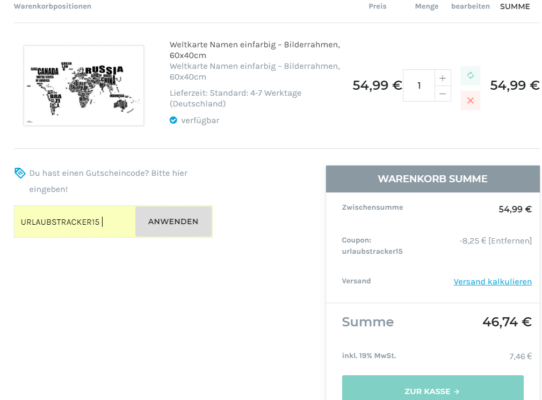Click the quantity input field showing 1
This screenshot has width=542, height=400.
click(419, 85)
